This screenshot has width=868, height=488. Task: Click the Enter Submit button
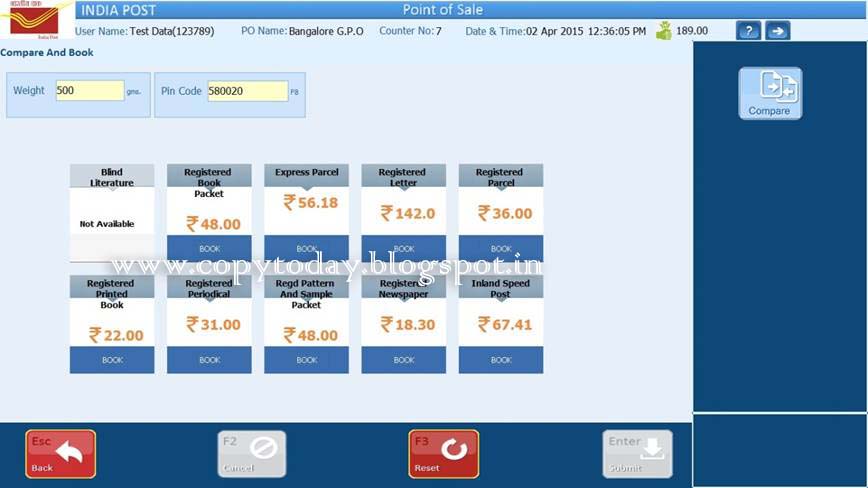point(638,454)
